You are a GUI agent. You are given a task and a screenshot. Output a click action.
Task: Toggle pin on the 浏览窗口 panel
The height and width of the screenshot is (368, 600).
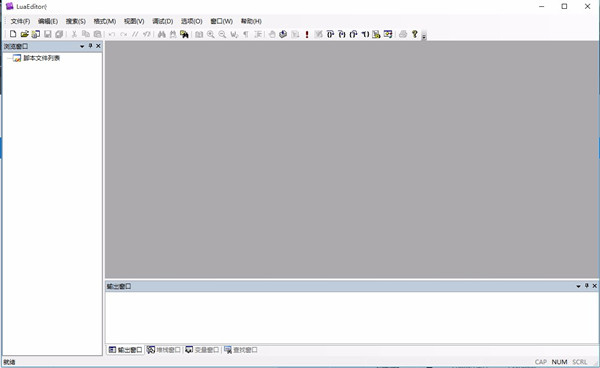click(90, 46)
